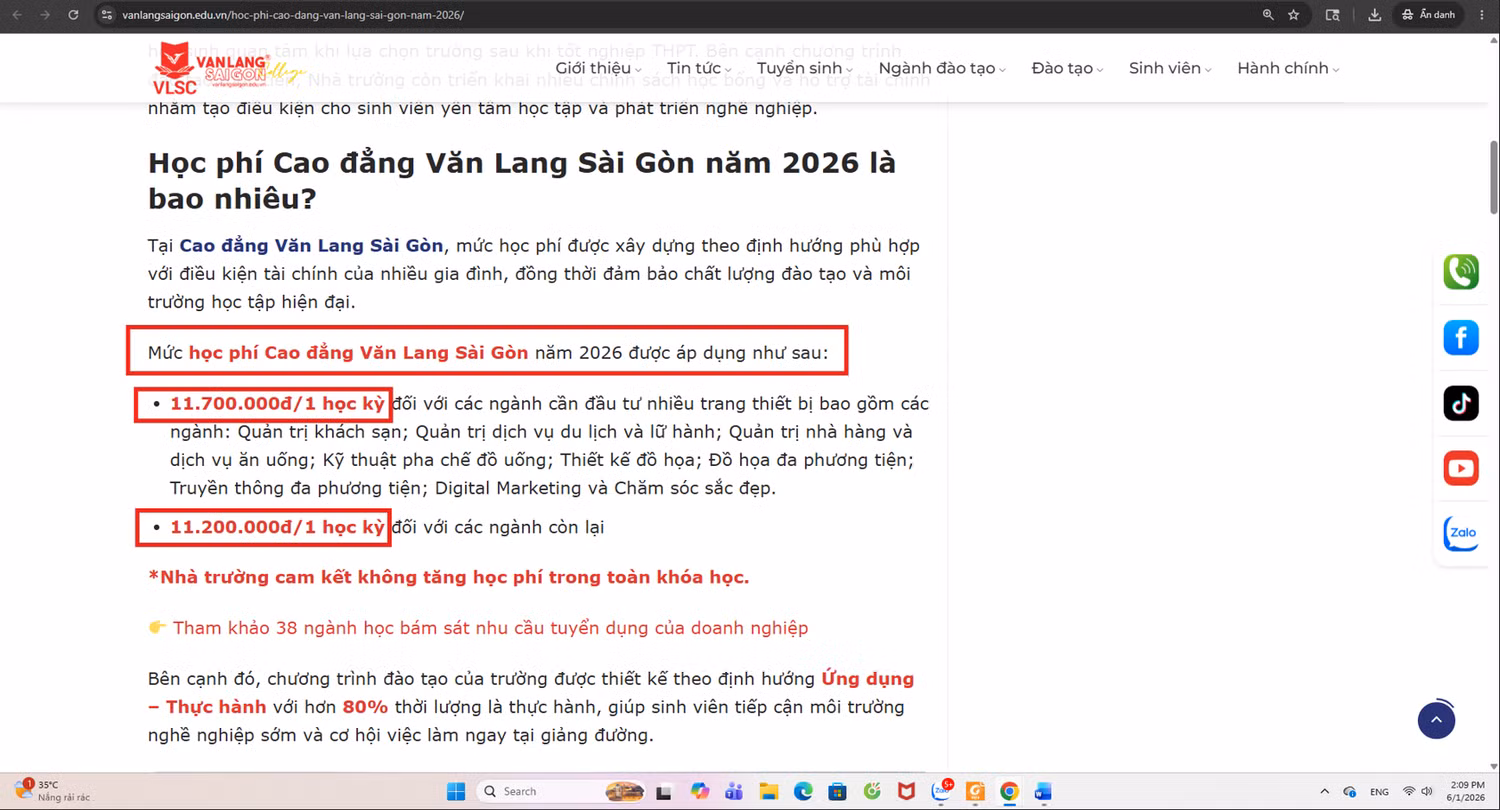Click the green phone call floating icon
Screen dimensions: 1500x810
tap(1461, 272)
